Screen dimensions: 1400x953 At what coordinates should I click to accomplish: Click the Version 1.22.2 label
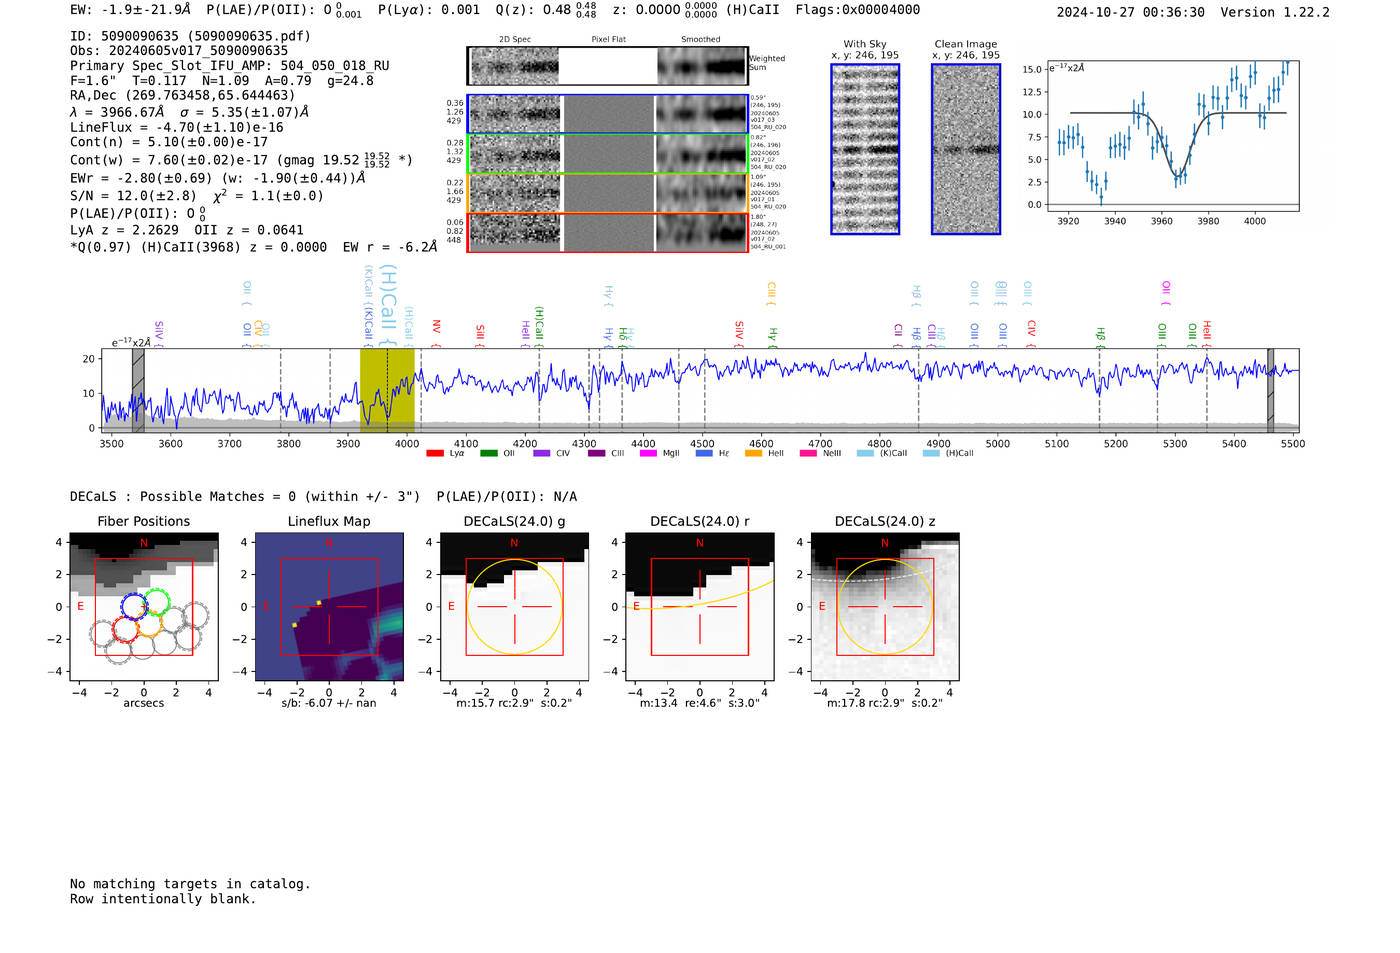[1275, 12]
